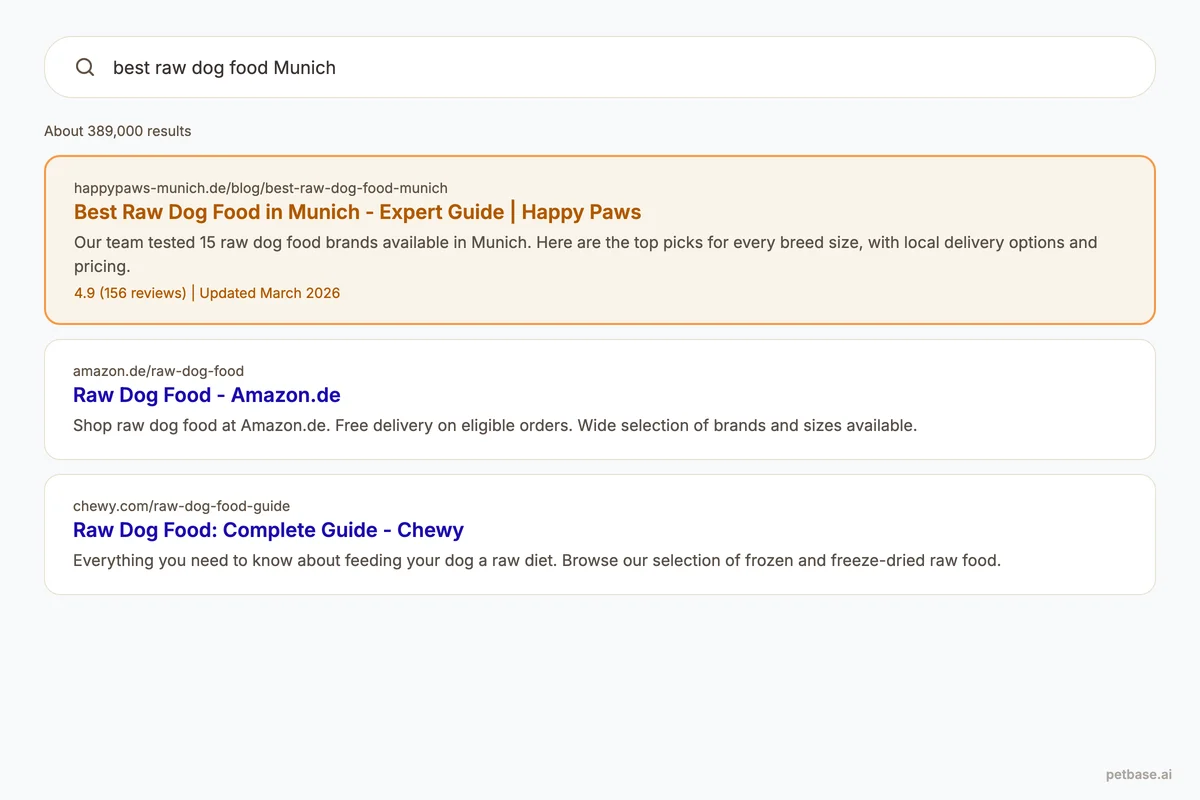Screen dimensions: 1200x800
Task: Open the Raw Dog Food Amazon.de result
Action: [x=206, y=395]
